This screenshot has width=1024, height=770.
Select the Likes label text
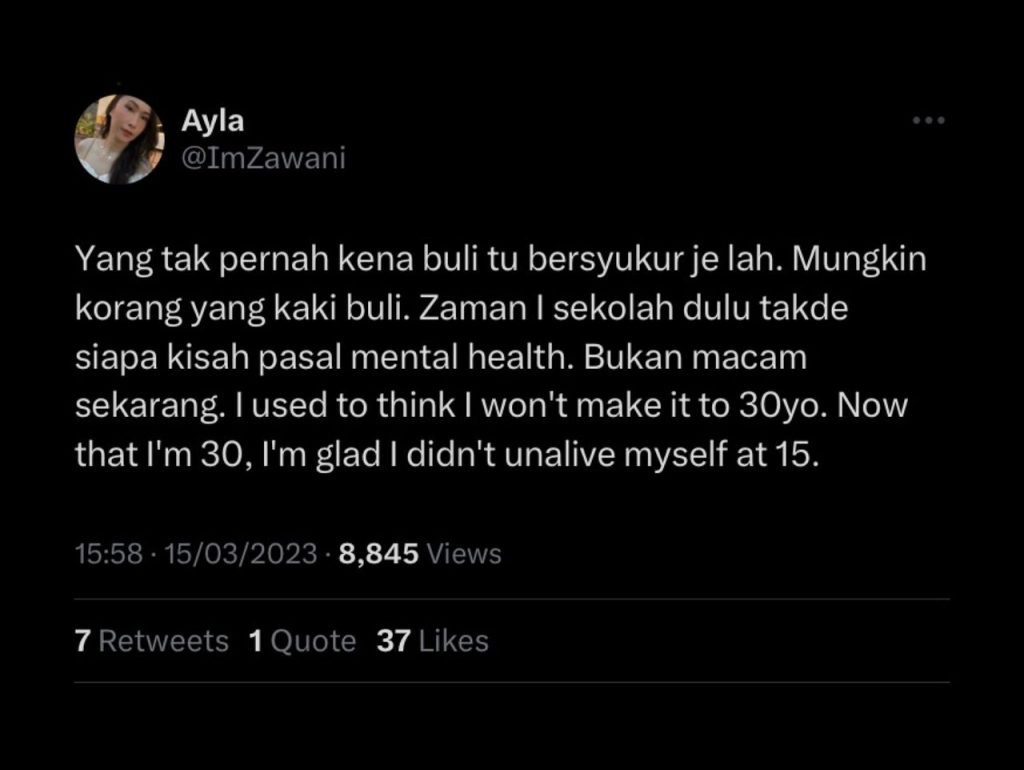(x=454, y=641)
